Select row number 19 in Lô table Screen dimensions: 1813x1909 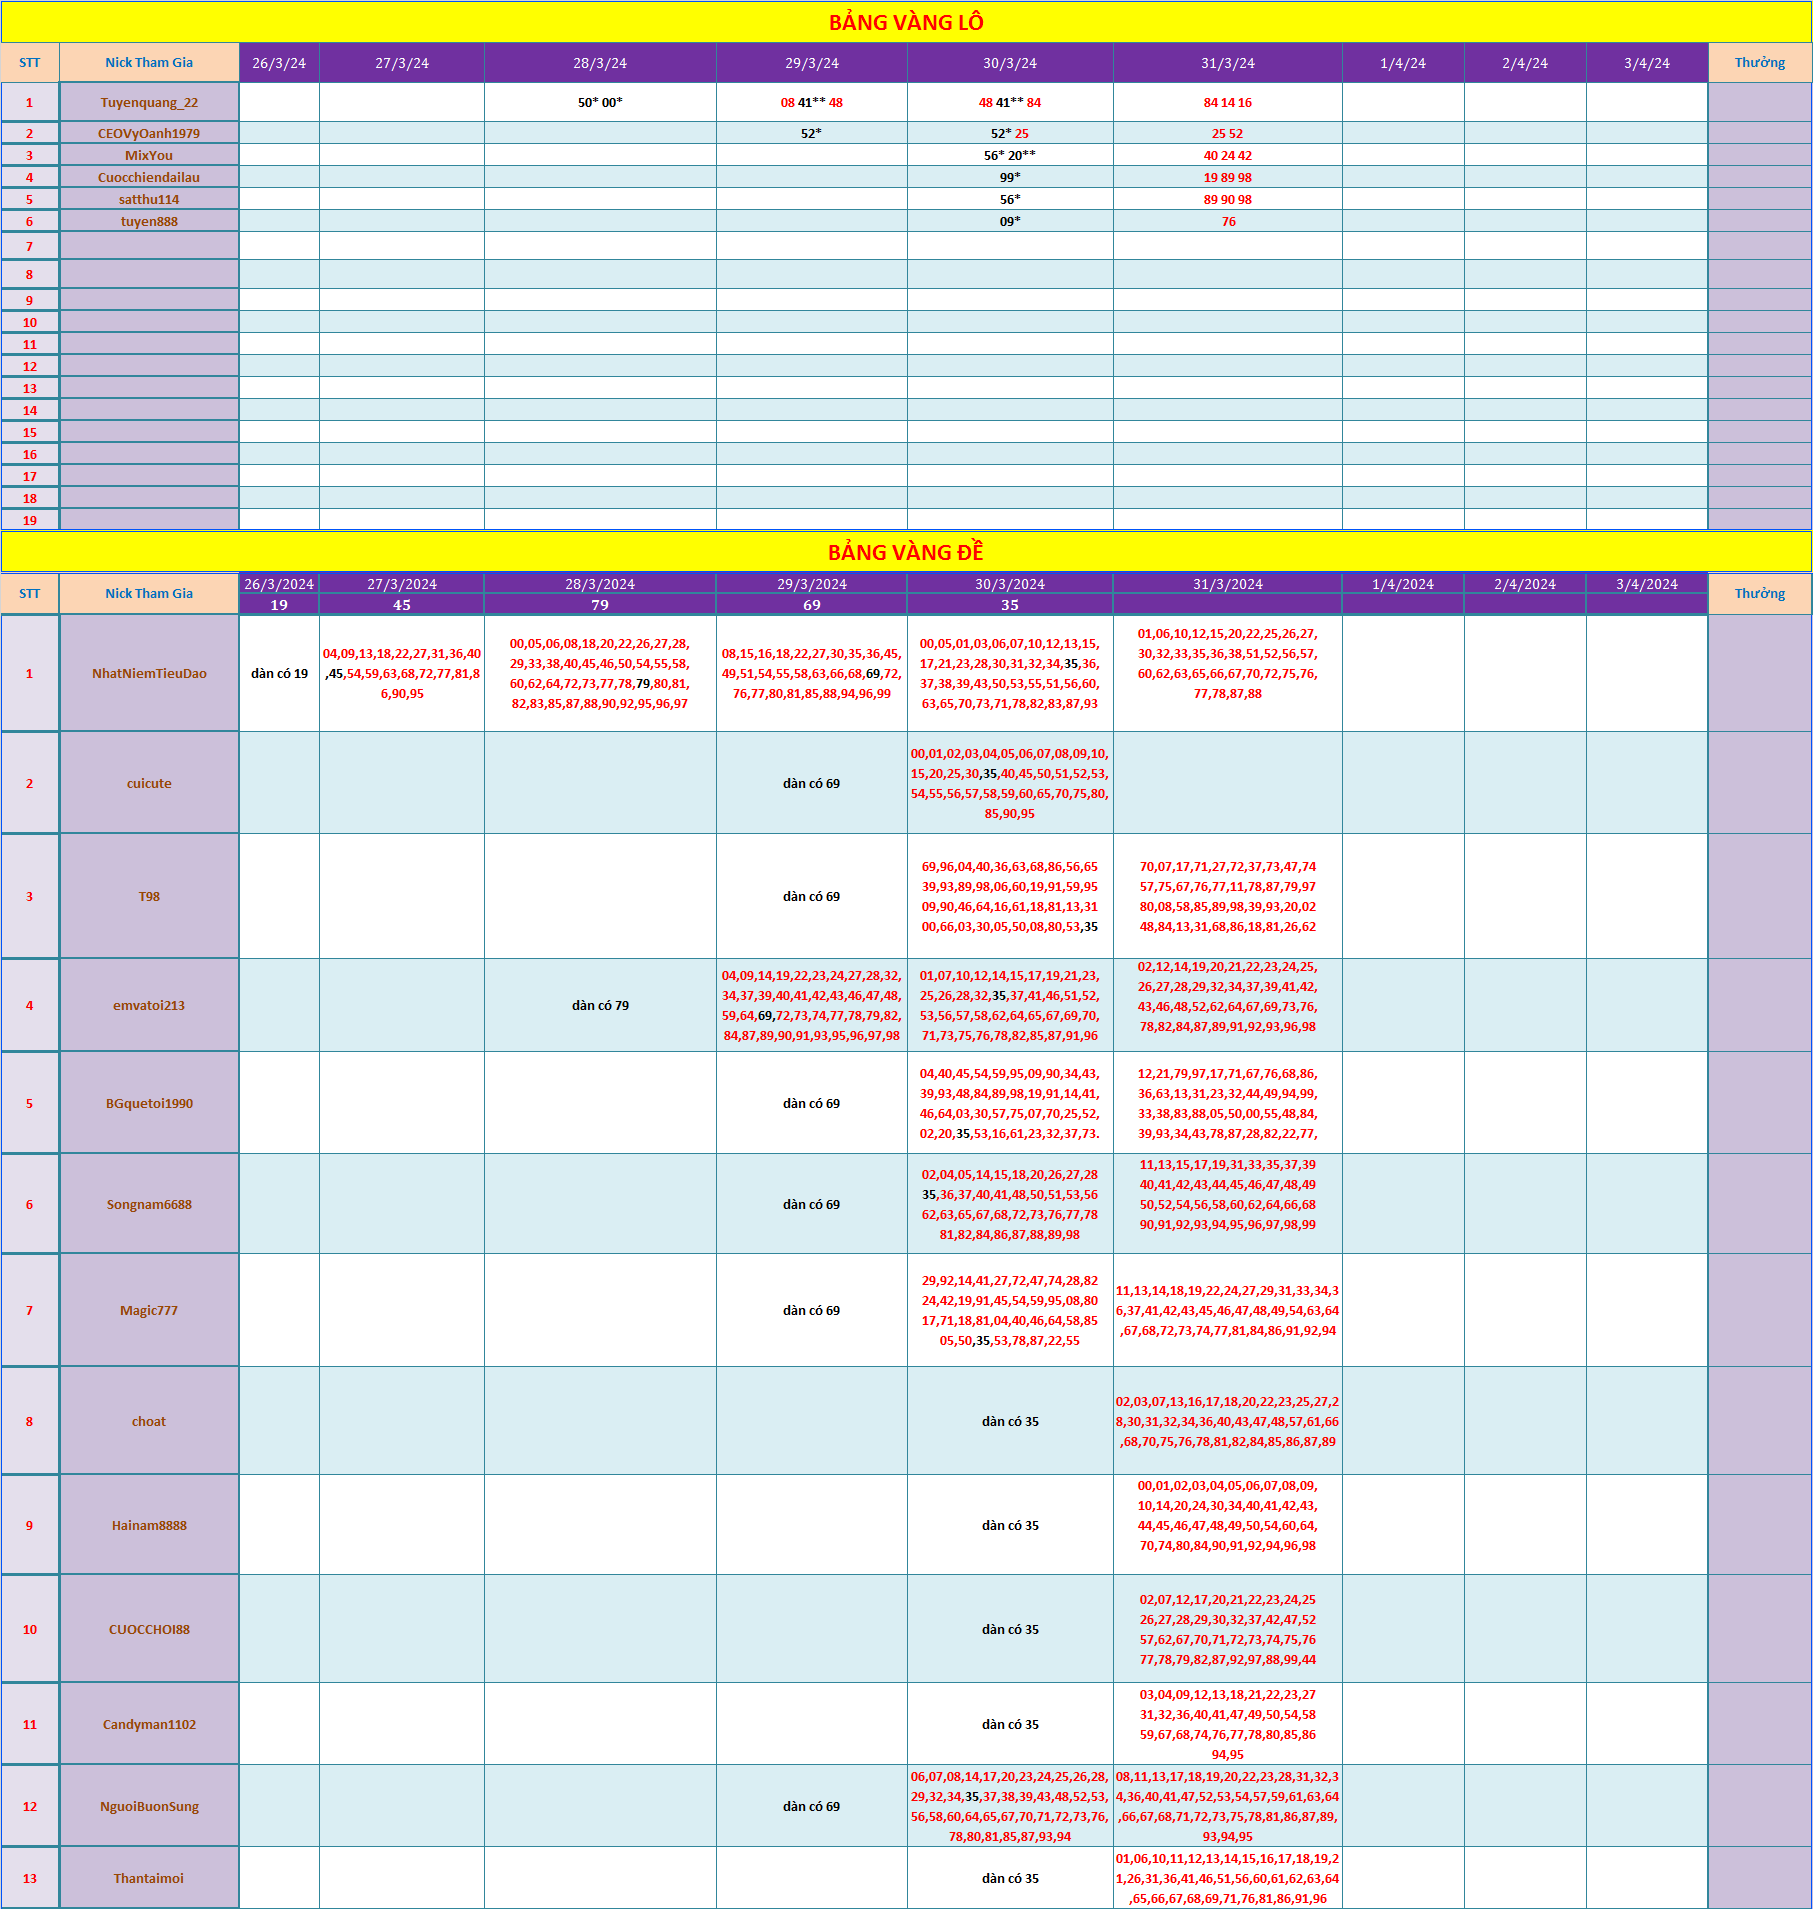(30, 520)
